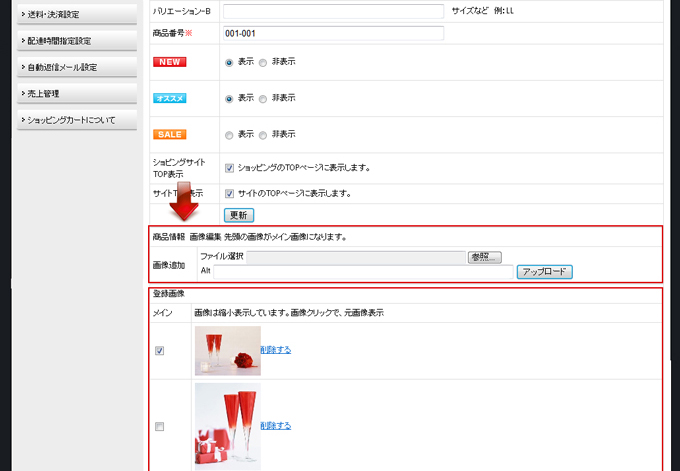Click 削除する link beside the second image

(x=276, y=426)
